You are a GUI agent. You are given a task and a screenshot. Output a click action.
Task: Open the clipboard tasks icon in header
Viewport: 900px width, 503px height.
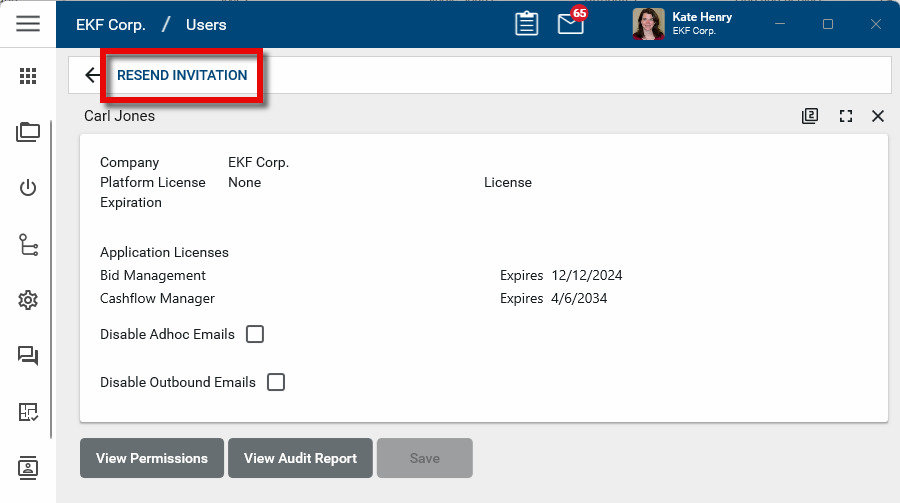click(527, 24)
